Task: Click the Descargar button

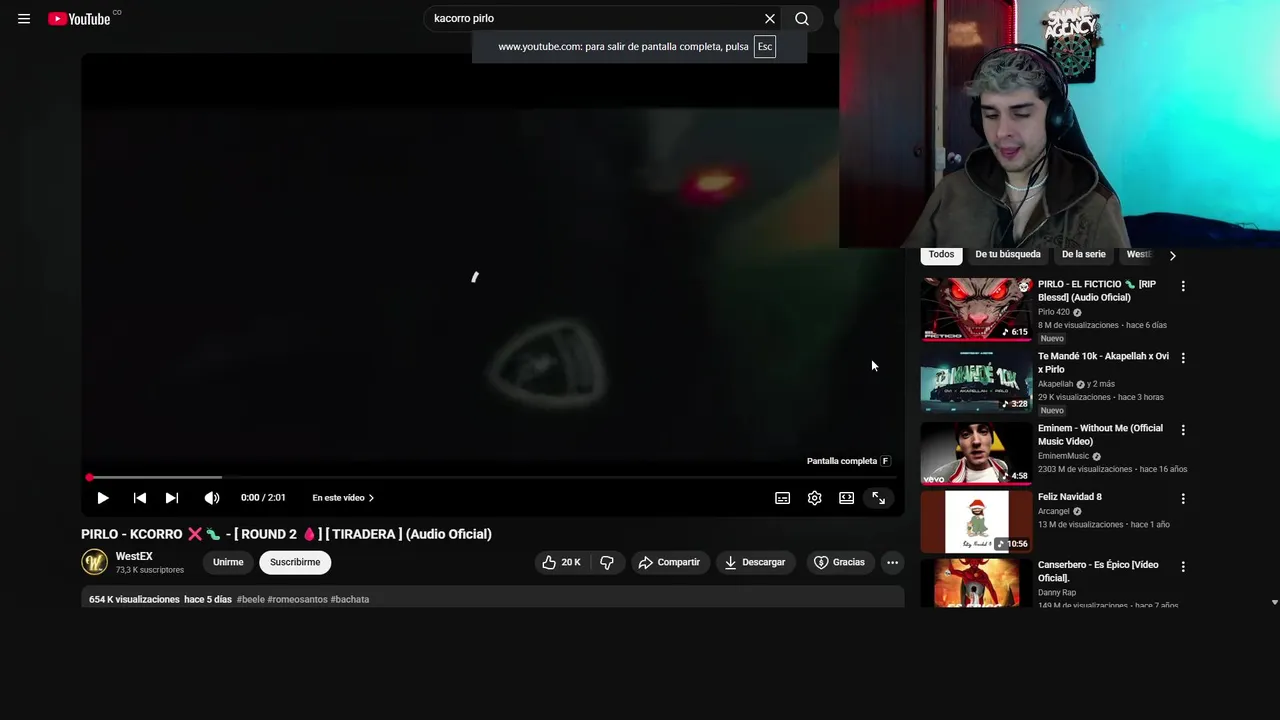Action: 755,562
